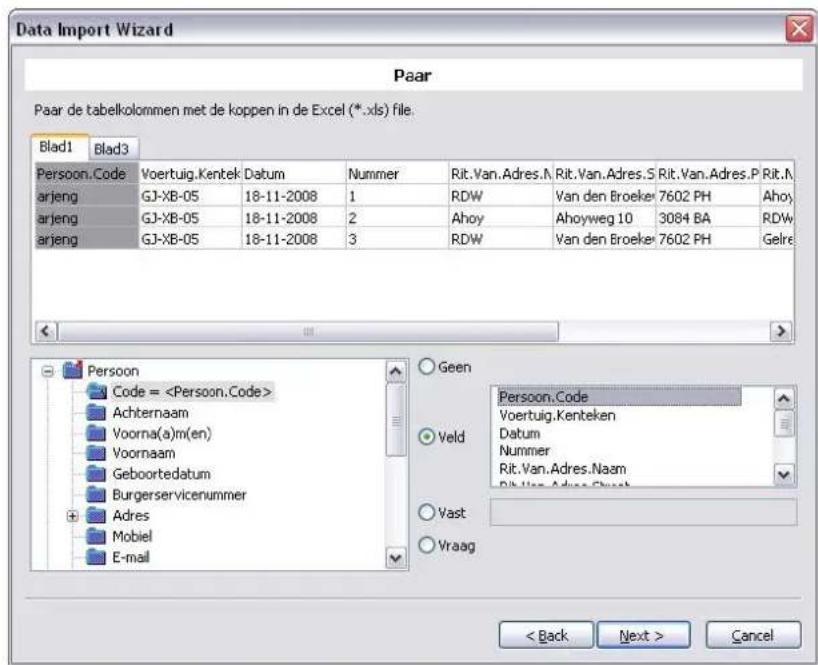Go to the previous step with Back
This screenshot has width=818, height=665.
pos(546,635)
